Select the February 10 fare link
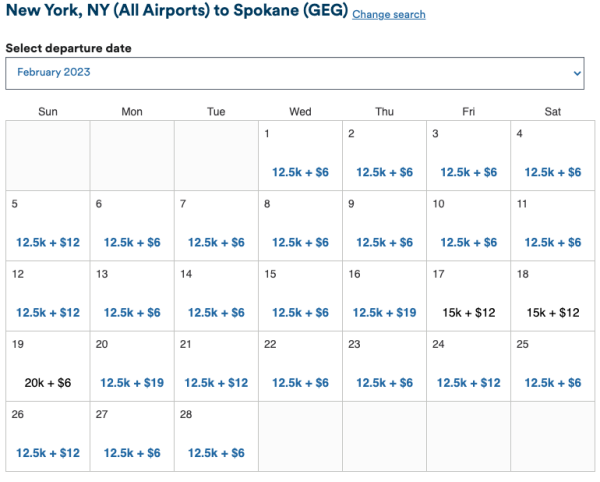 pos(469,242)
